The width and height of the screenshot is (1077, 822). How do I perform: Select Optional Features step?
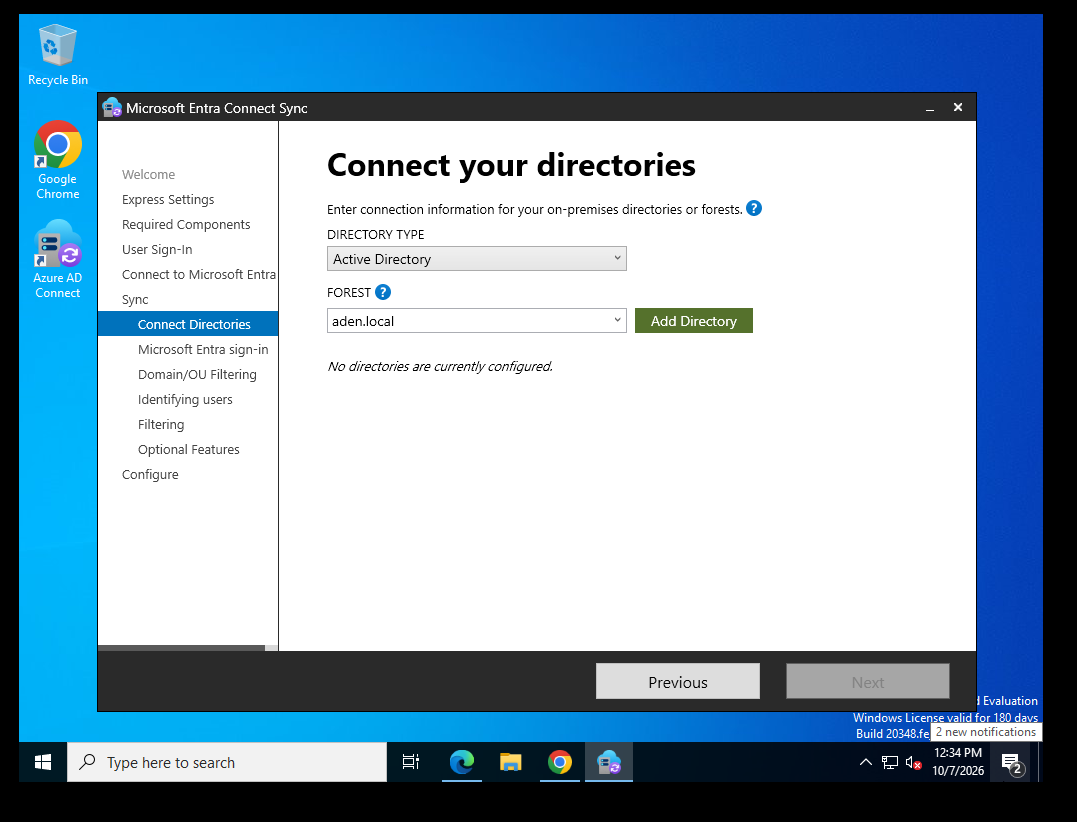click(188, 450)
